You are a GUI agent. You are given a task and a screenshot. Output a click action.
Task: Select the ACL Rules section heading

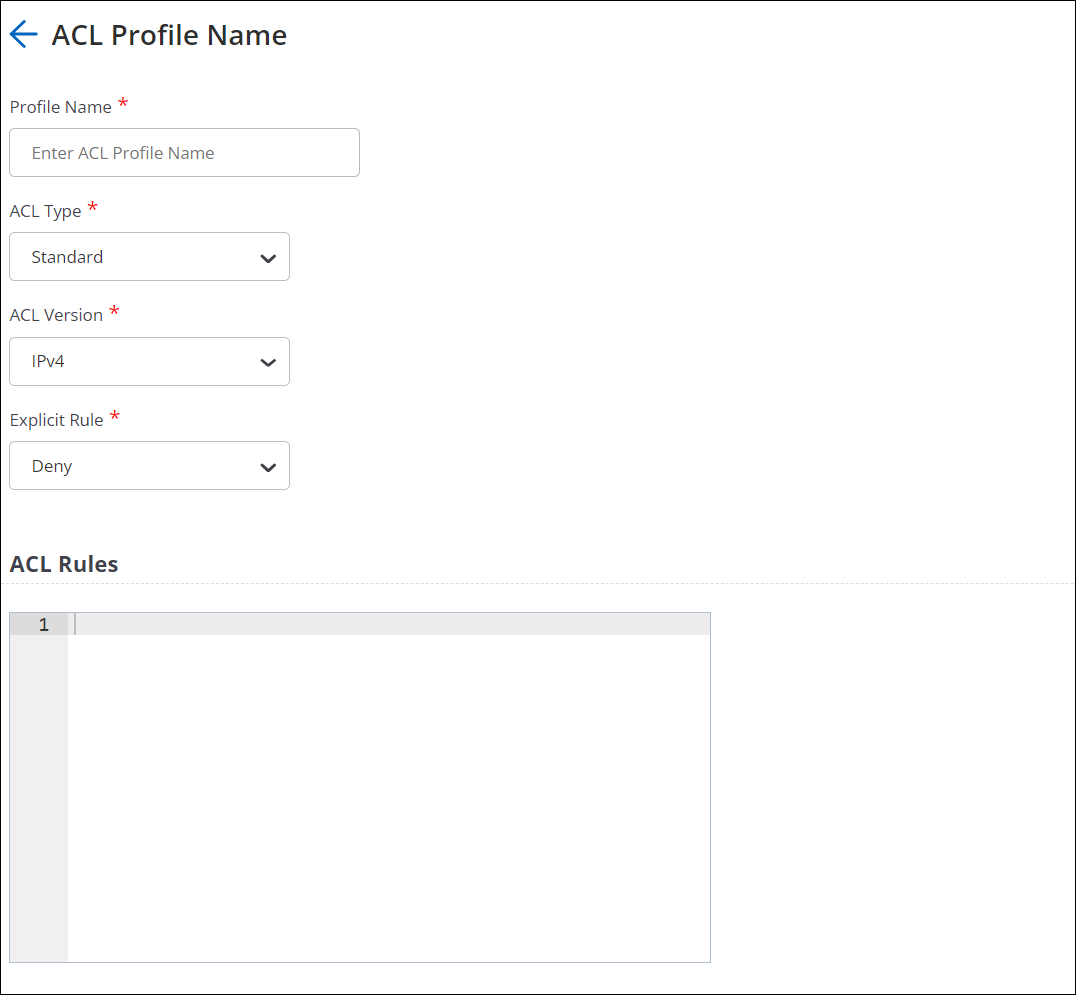[63, 564]
